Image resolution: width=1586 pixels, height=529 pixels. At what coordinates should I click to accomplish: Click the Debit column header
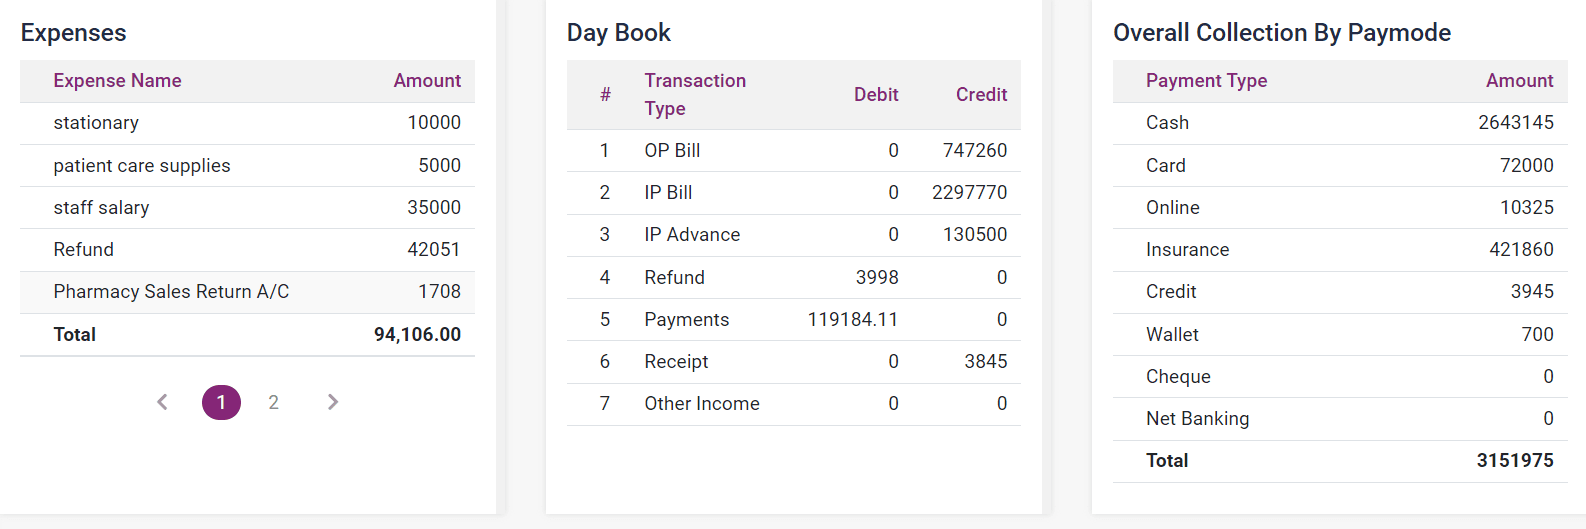876,95
